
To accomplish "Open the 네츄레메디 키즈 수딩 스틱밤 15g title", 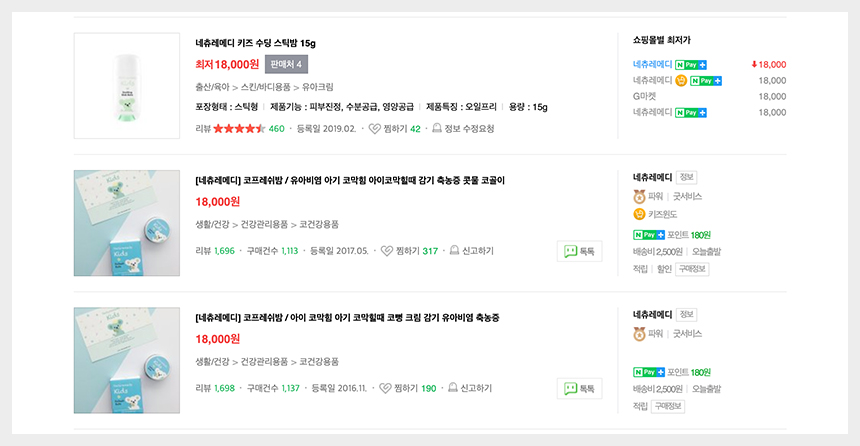I will pos(255,44).
